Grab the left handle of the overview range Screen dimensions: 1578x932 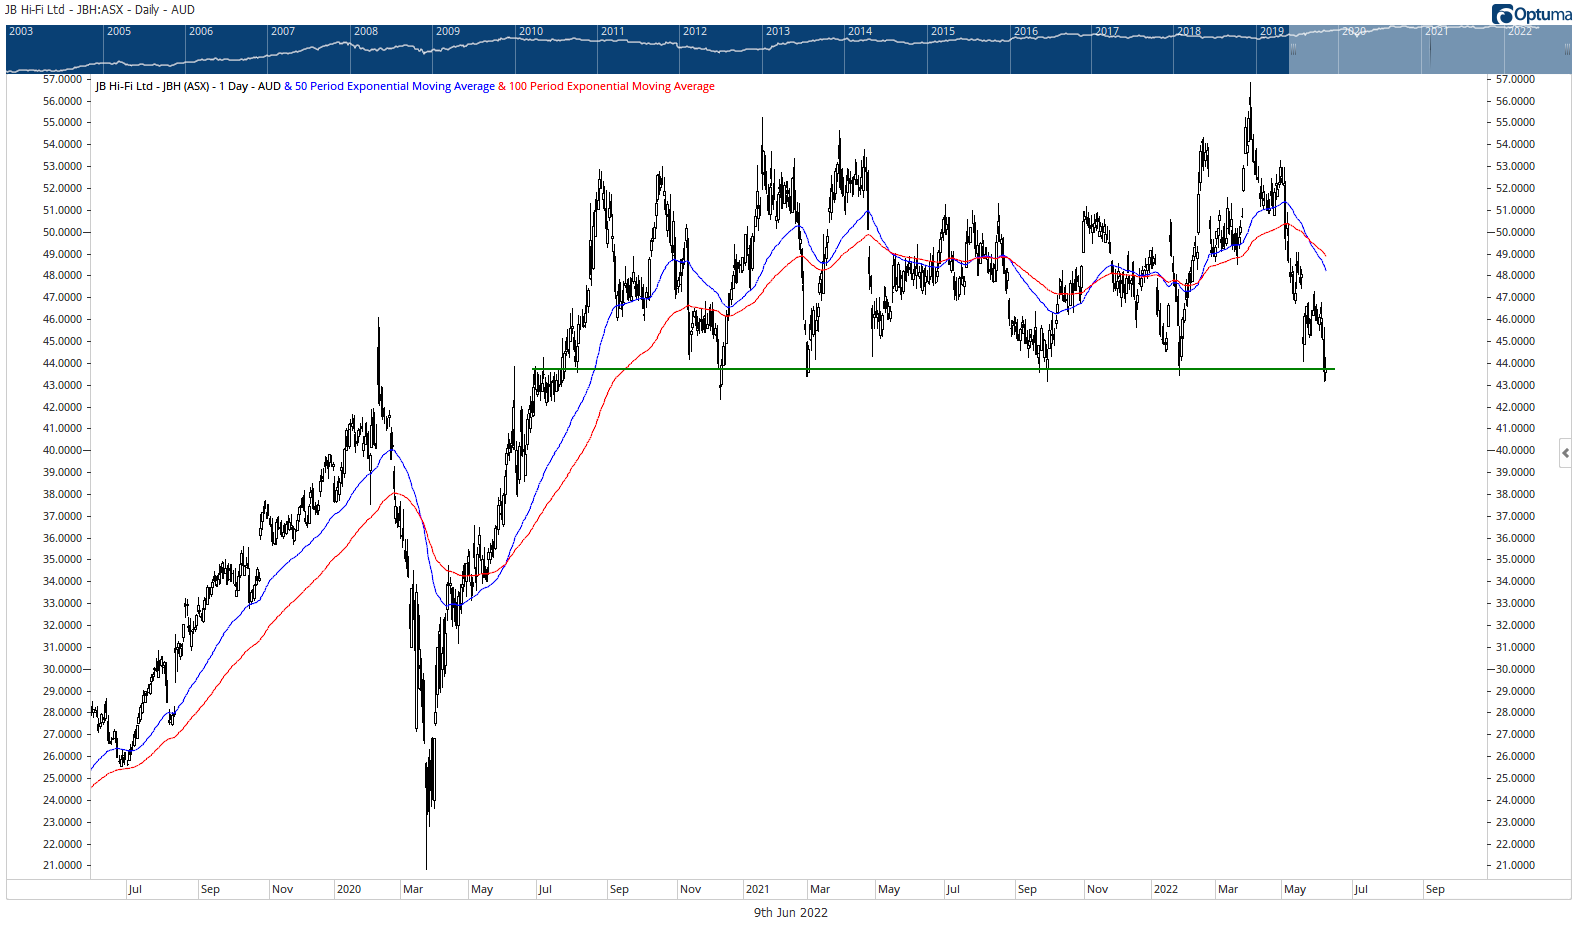pos(1292,48)
